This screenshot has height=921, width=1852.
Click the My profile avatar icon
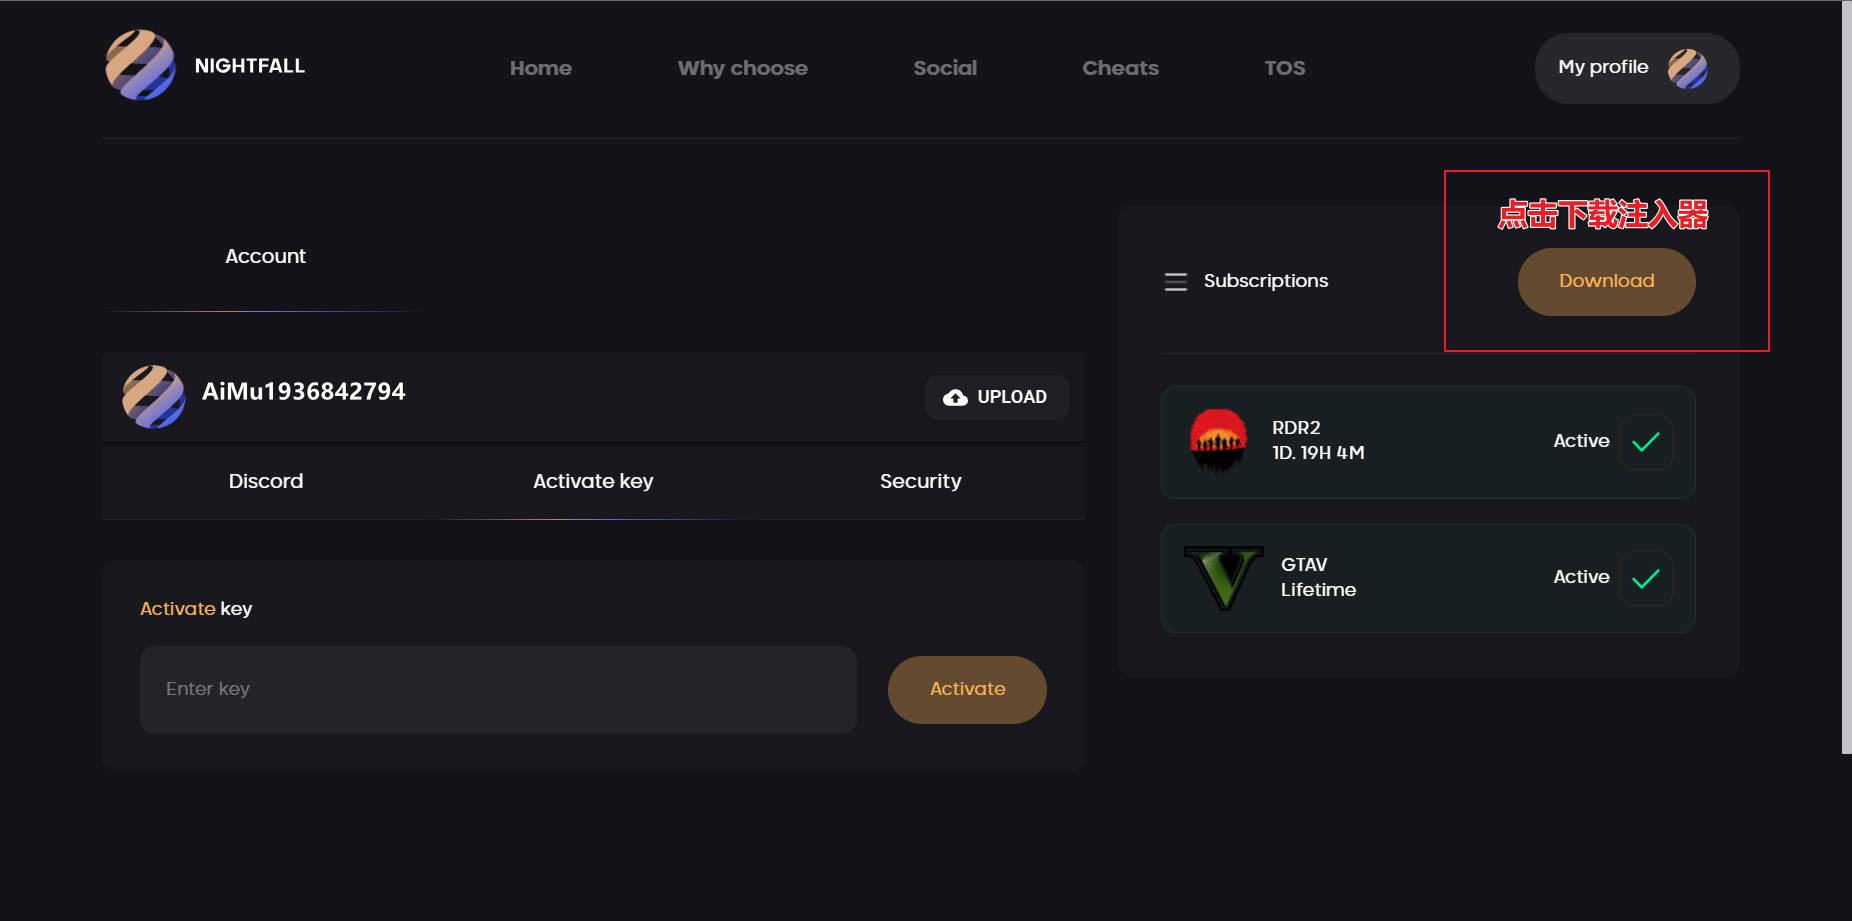(x=1687, y=68)
